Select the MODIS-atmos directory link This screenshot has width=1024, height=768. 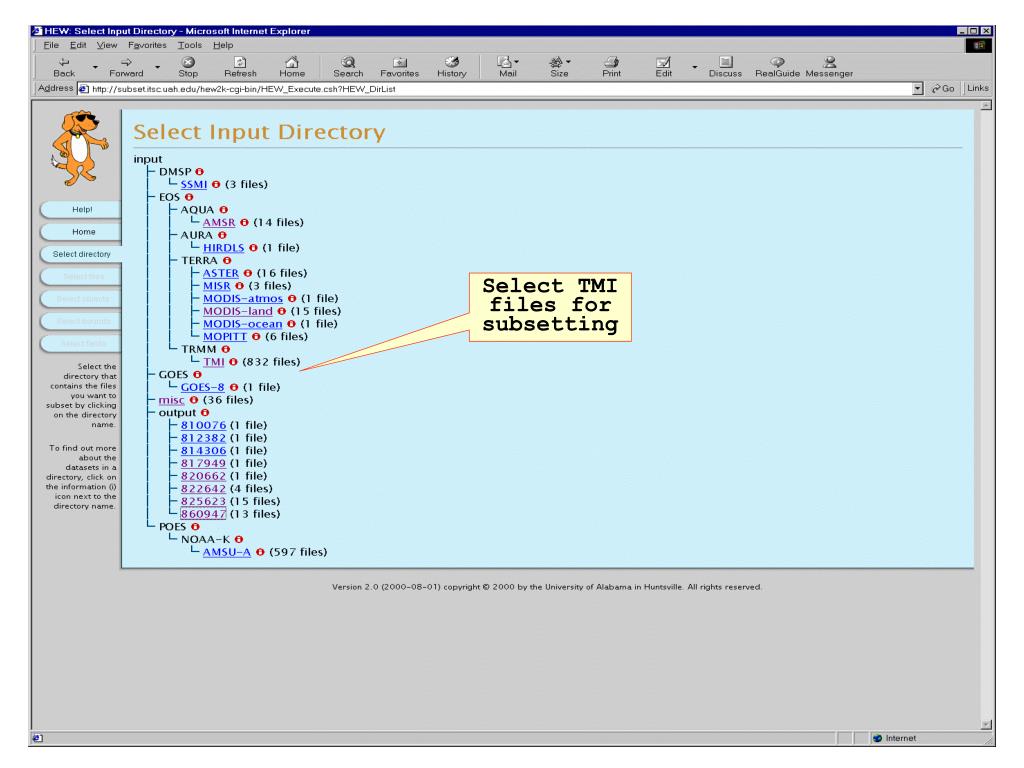242,299
